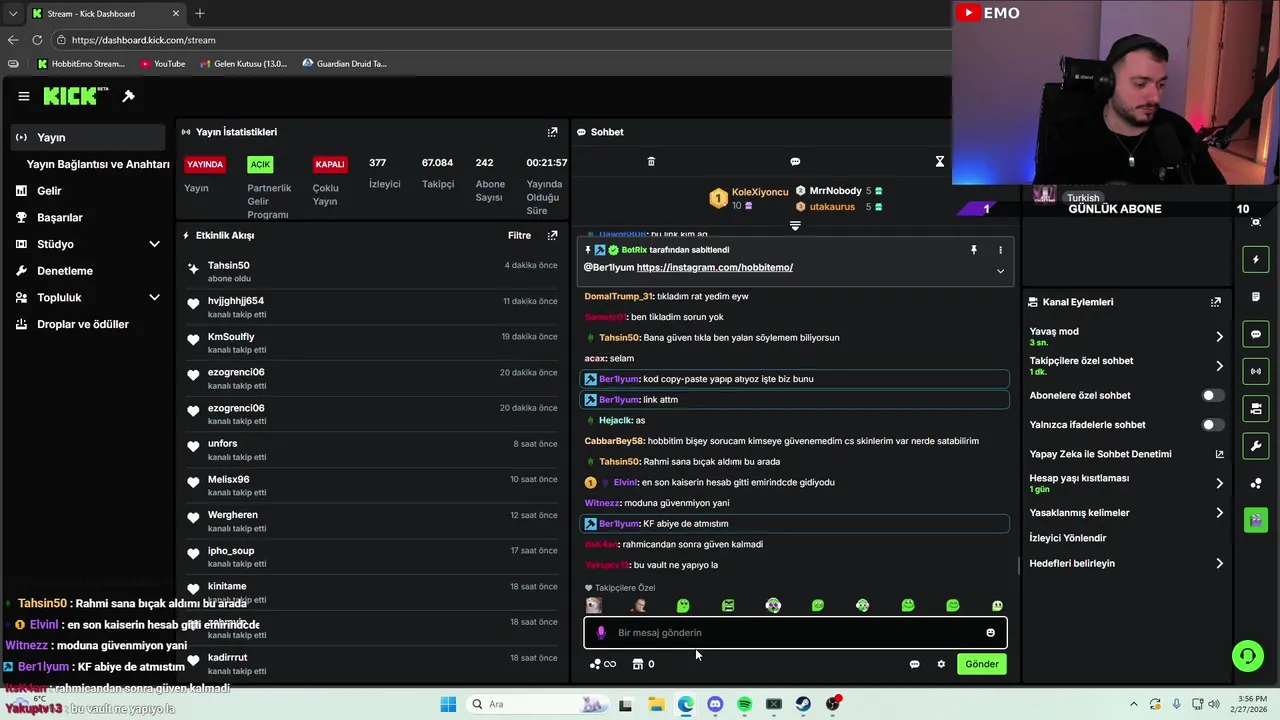Pop out the Kanal Eylemleri panel
Image resolution: width=1280 pixels, height=720 pixels.
pyautogui.click(x=1216, y=302)
